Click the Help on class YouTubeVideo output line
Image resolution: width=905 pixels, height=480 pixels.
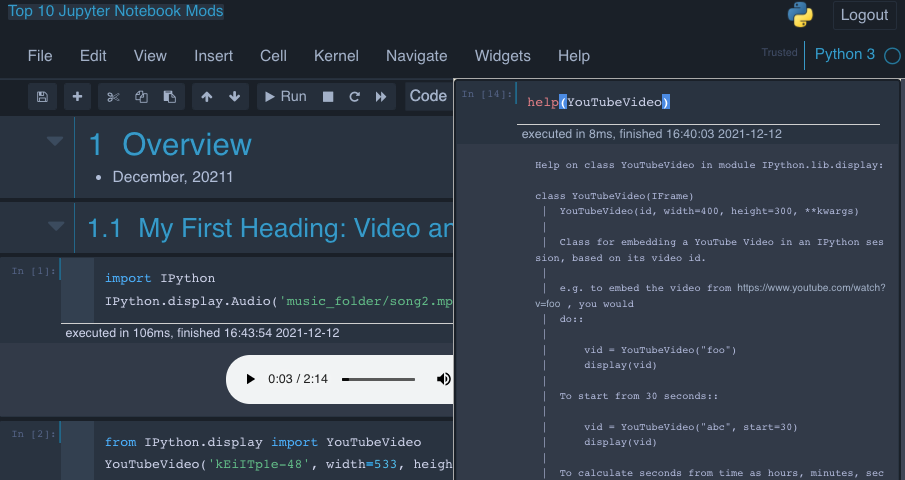[709, 165]
